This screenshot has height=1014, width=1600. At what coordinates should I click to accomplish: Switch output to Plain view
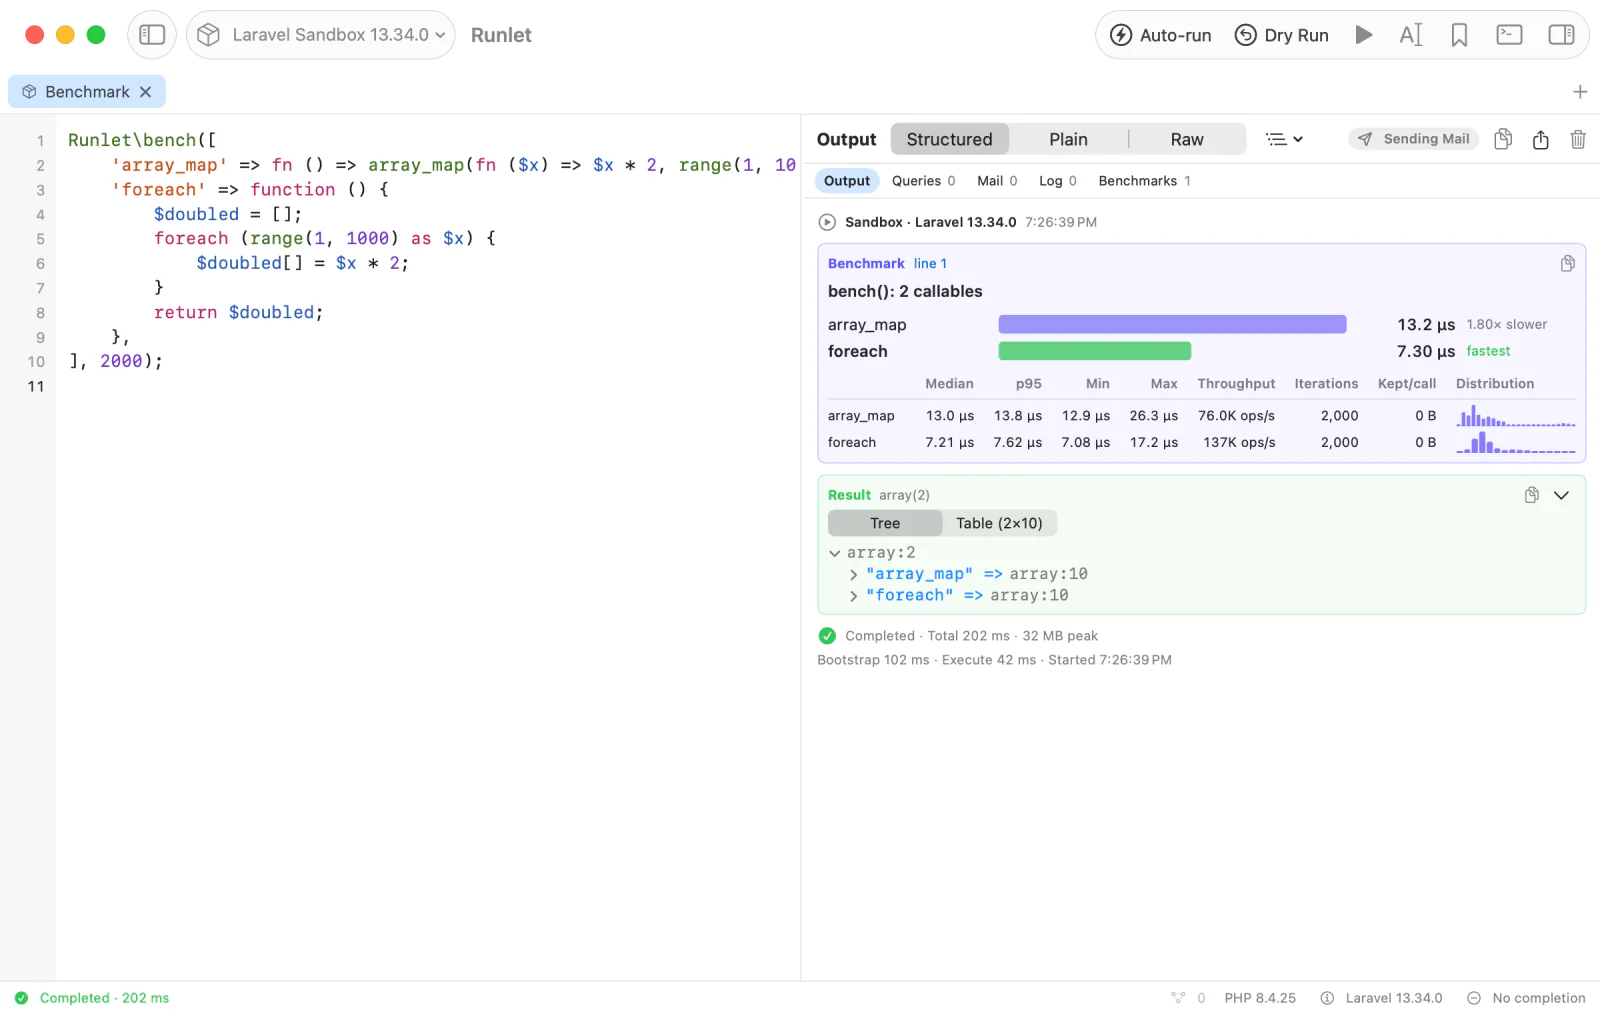tap(1068, 139)
